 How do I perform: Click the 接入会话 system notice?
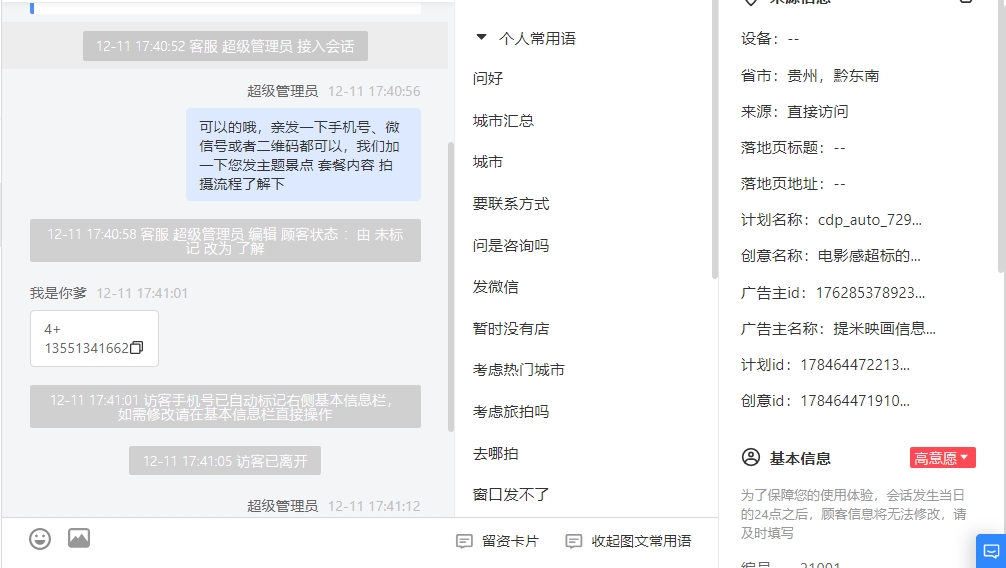click(x=225, y=46)
